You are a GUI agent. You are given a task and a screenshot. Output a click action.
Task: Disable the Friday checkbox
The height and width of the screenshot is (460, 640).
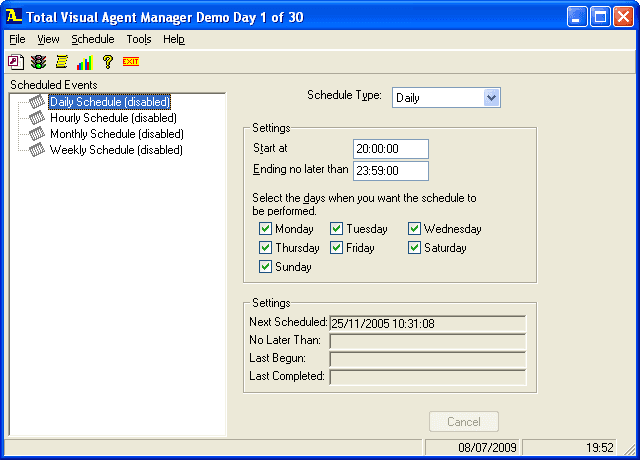pos(336,247)
